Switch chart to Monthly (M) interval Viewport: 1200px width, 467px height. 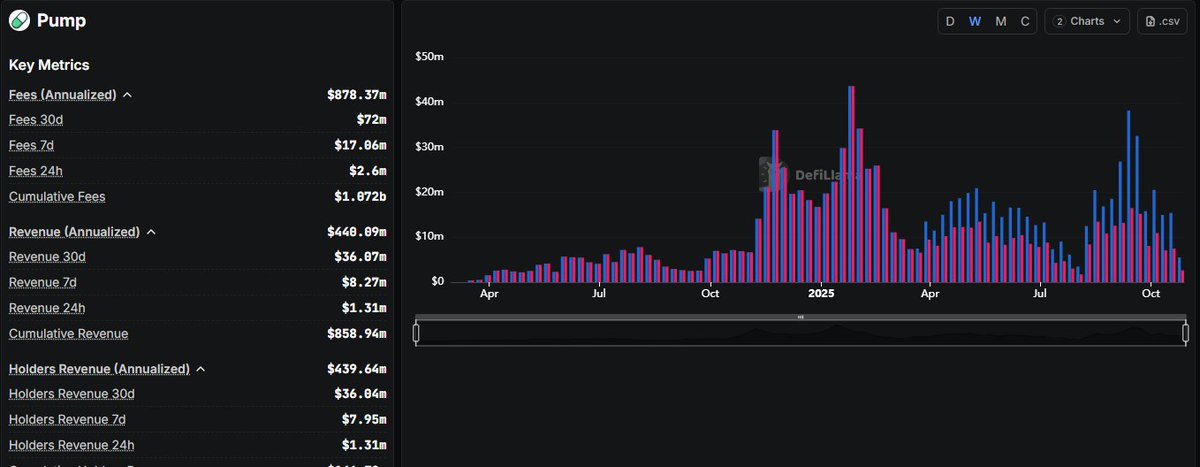[1001, 21]
